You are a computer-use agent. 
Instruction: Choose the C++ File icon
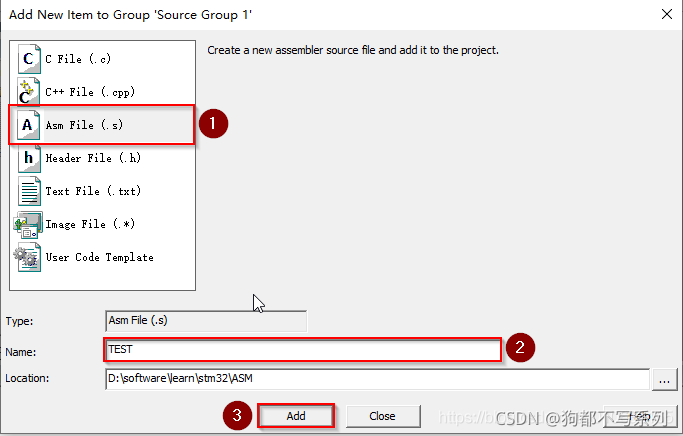(29, 91)
